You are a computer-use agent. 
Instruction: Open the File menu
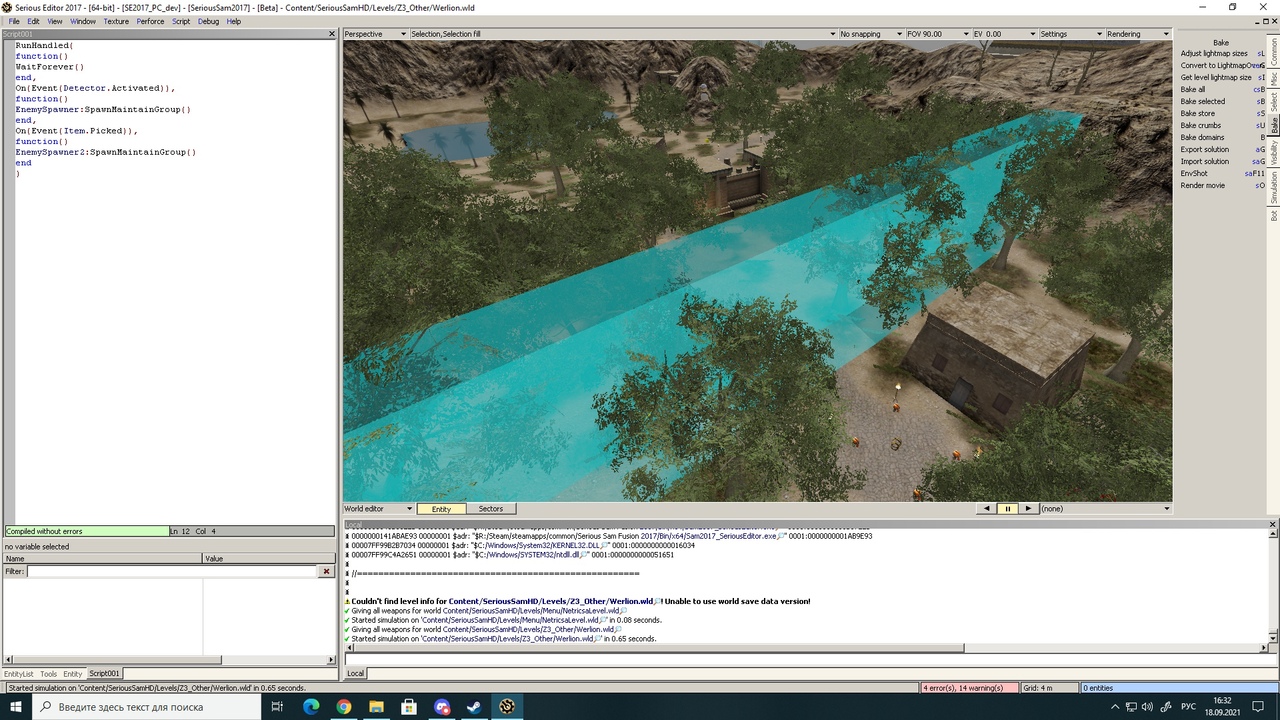coord(14,21)
